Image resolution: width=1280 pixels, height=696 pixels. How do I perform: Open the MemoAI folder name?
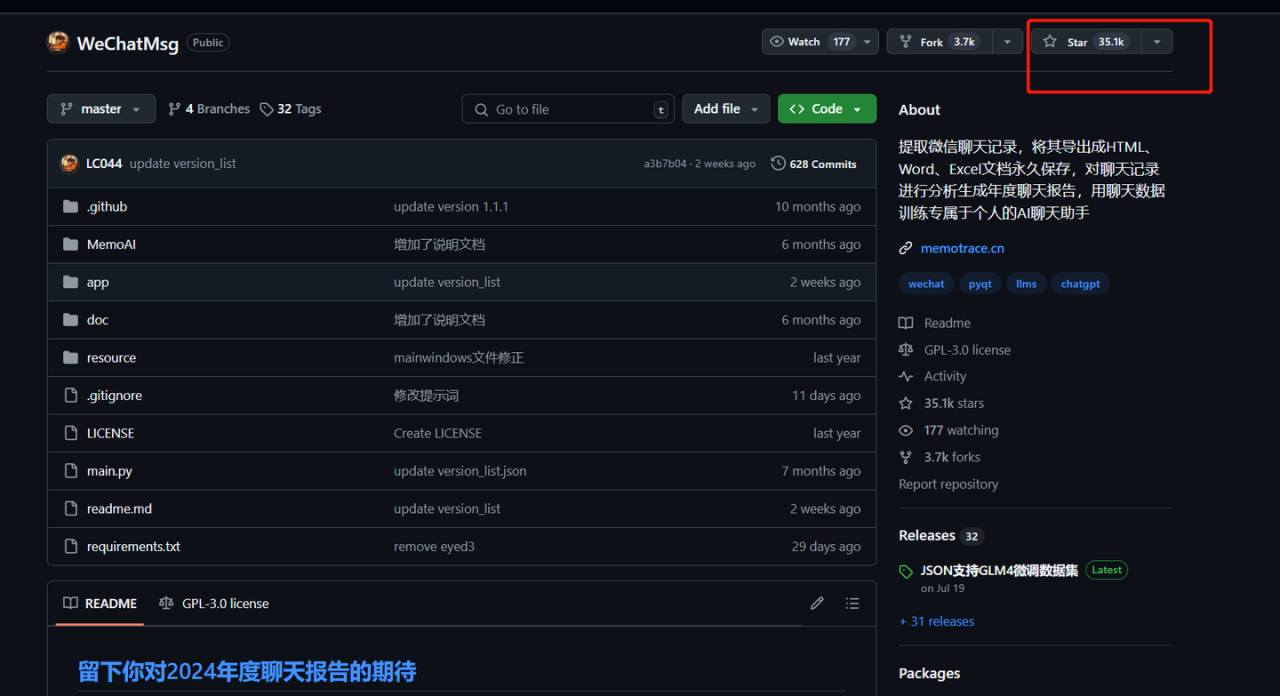tap(111, 244)
